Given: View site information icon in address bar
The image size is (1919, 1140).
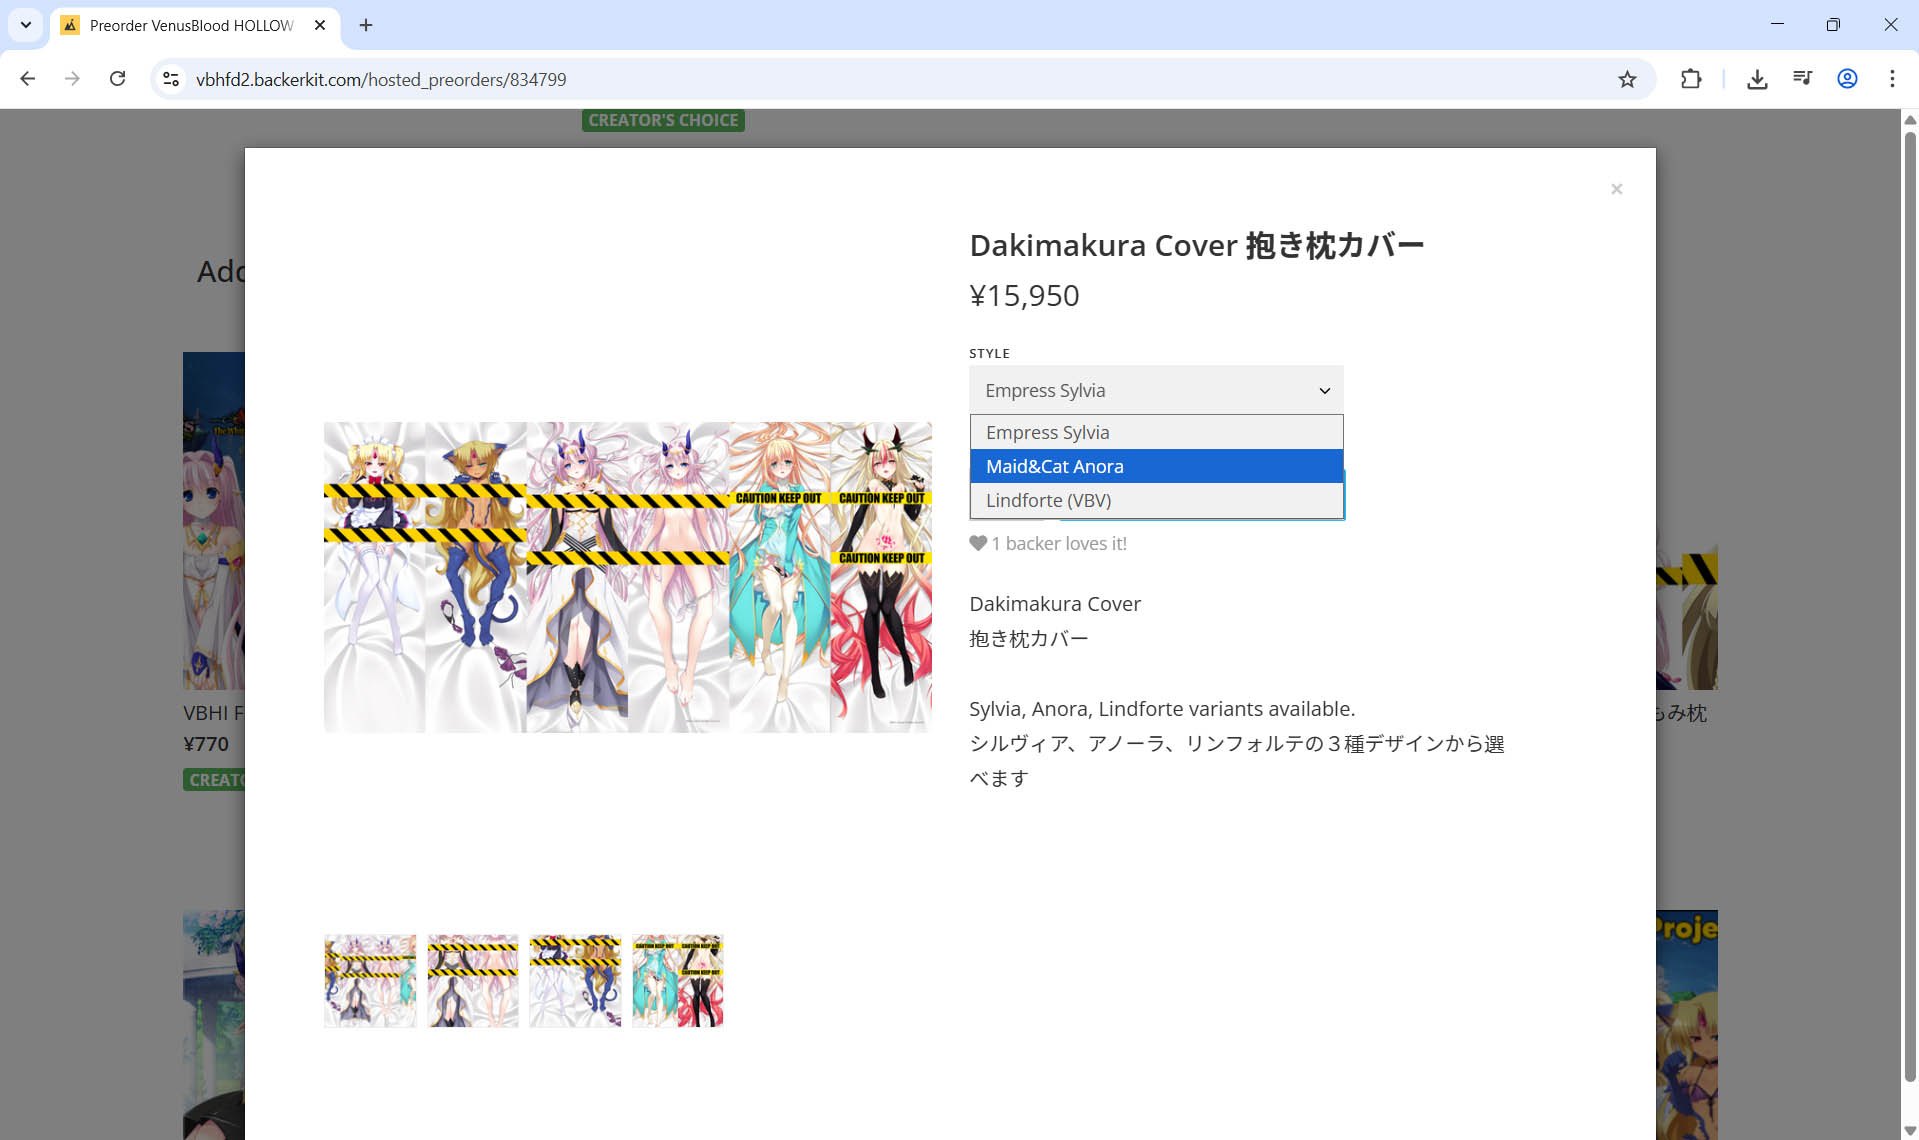Looking at the screenshot, I should [171, 79].
